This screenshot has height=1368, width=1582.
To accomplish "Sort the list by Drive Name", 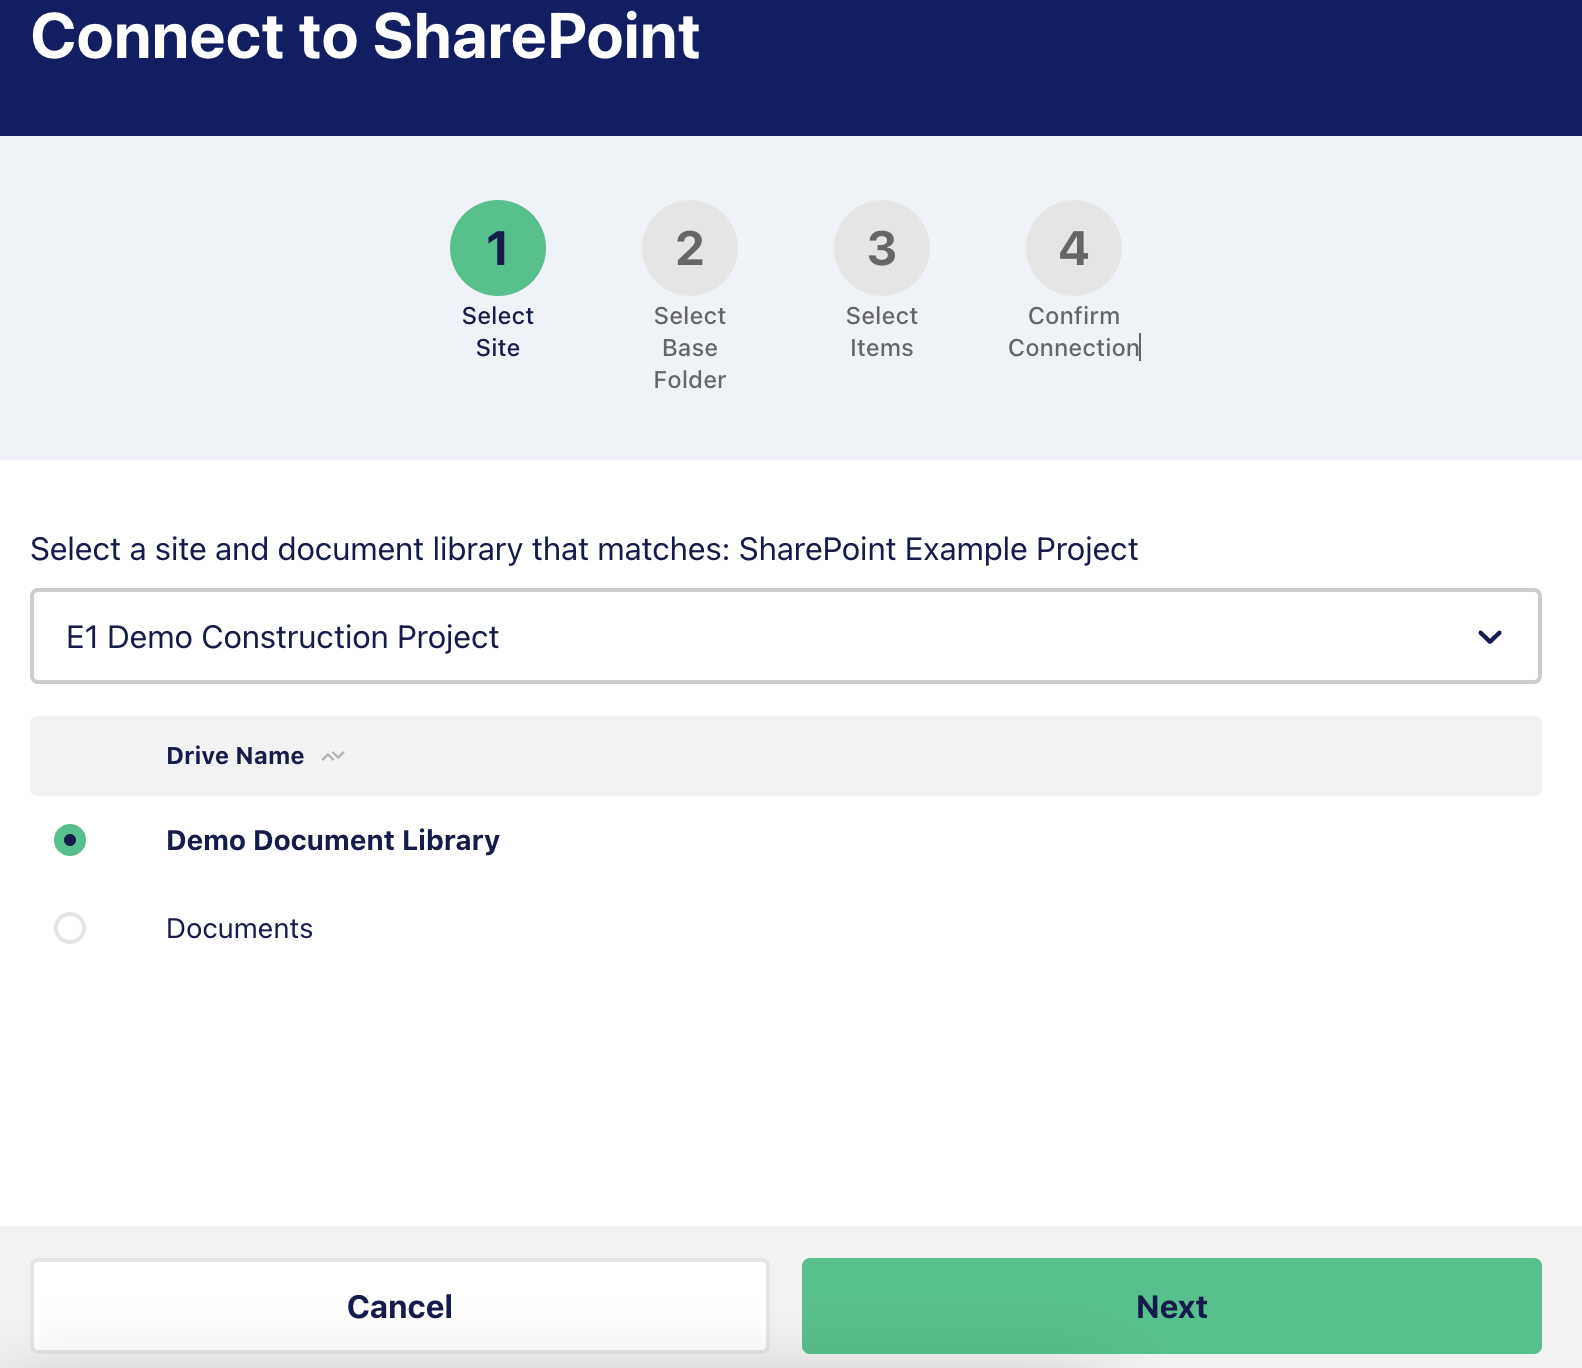I will pyautogui.click(x=235, y=756).
